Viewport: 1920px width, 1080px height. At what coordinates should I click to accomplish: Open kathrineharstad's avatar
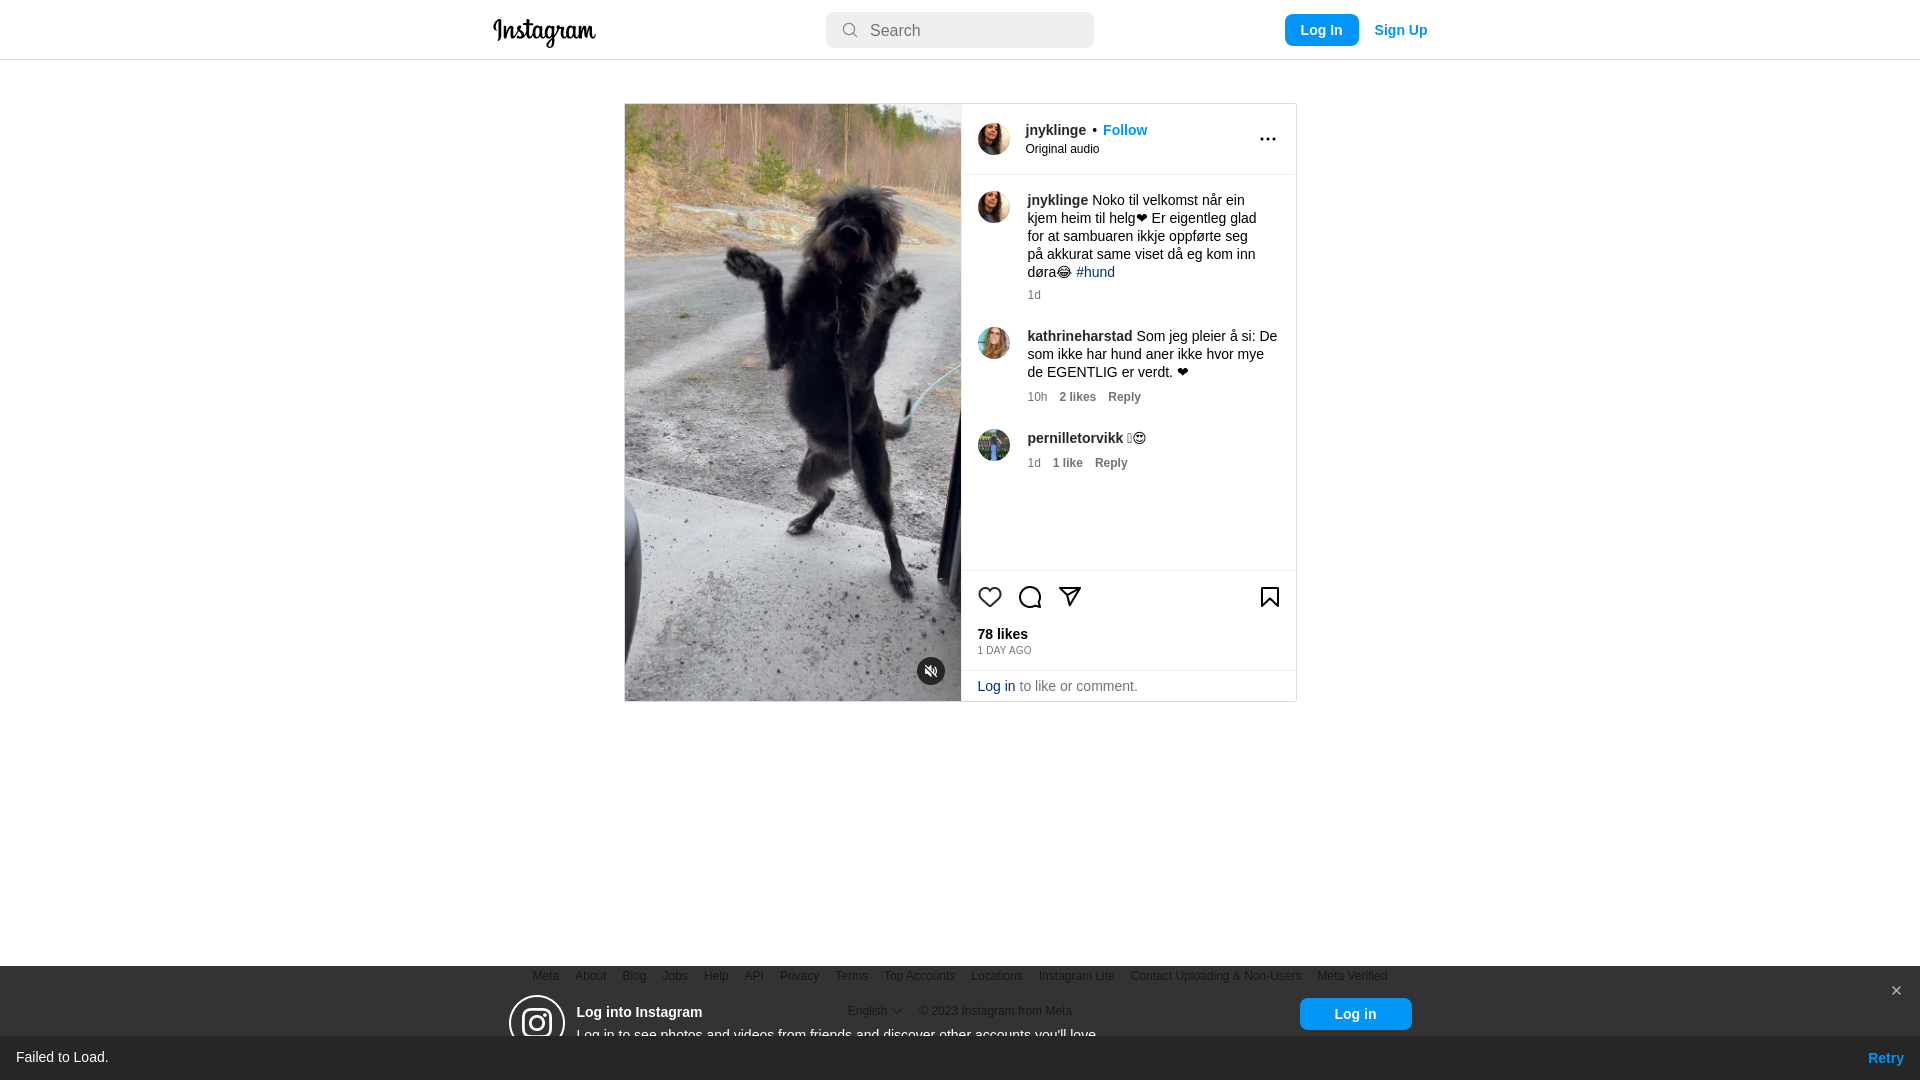click(993, 343)
